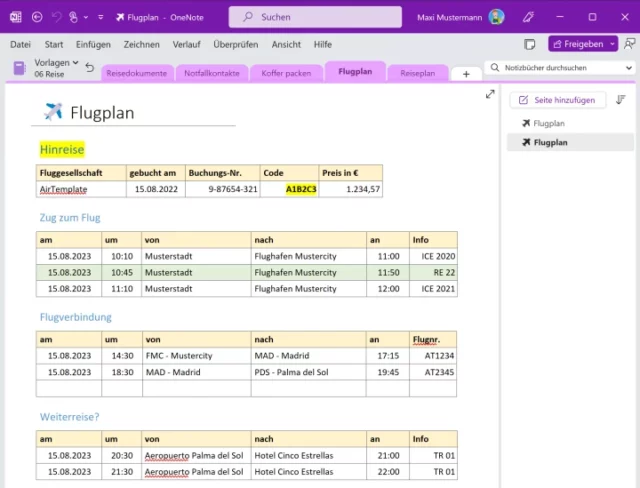Click the Weiterreise? heading
640x488 pixels.
click(x=69, y=417)
